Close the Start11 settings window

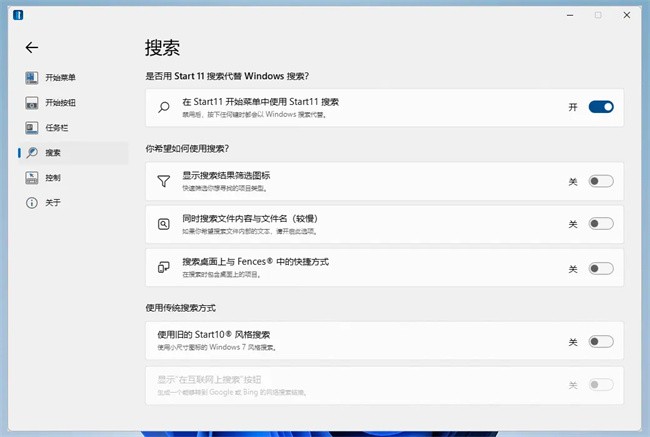point(627,15)
